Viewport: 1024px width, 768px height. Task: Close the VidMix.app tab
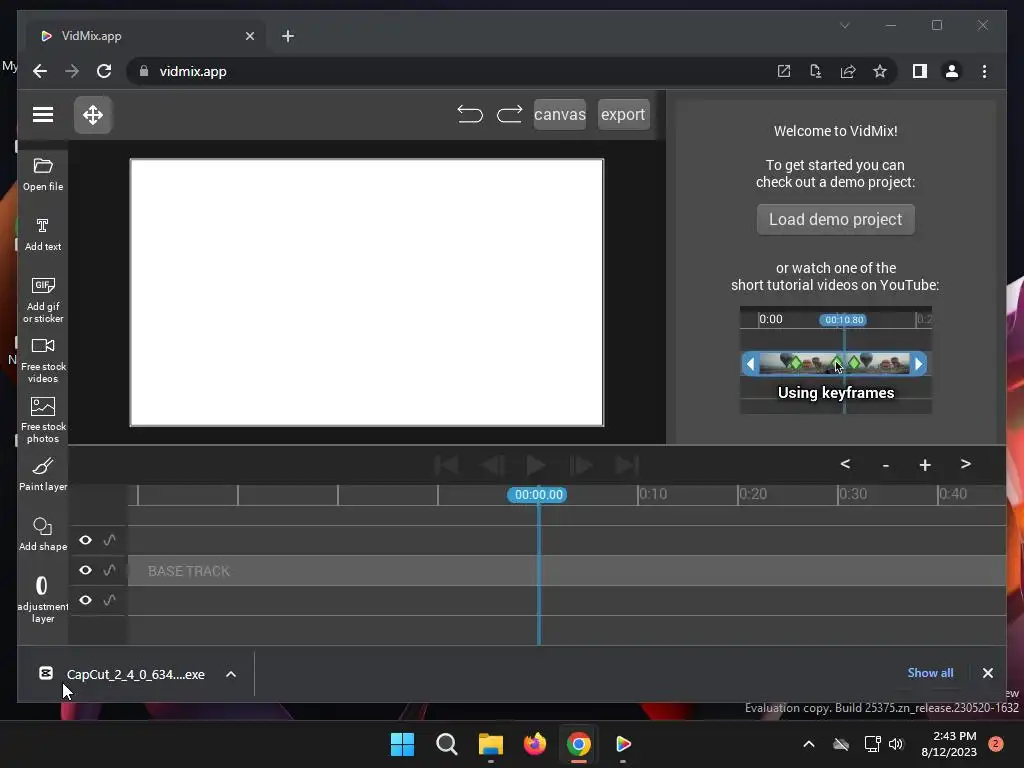[x=249, y=36]
